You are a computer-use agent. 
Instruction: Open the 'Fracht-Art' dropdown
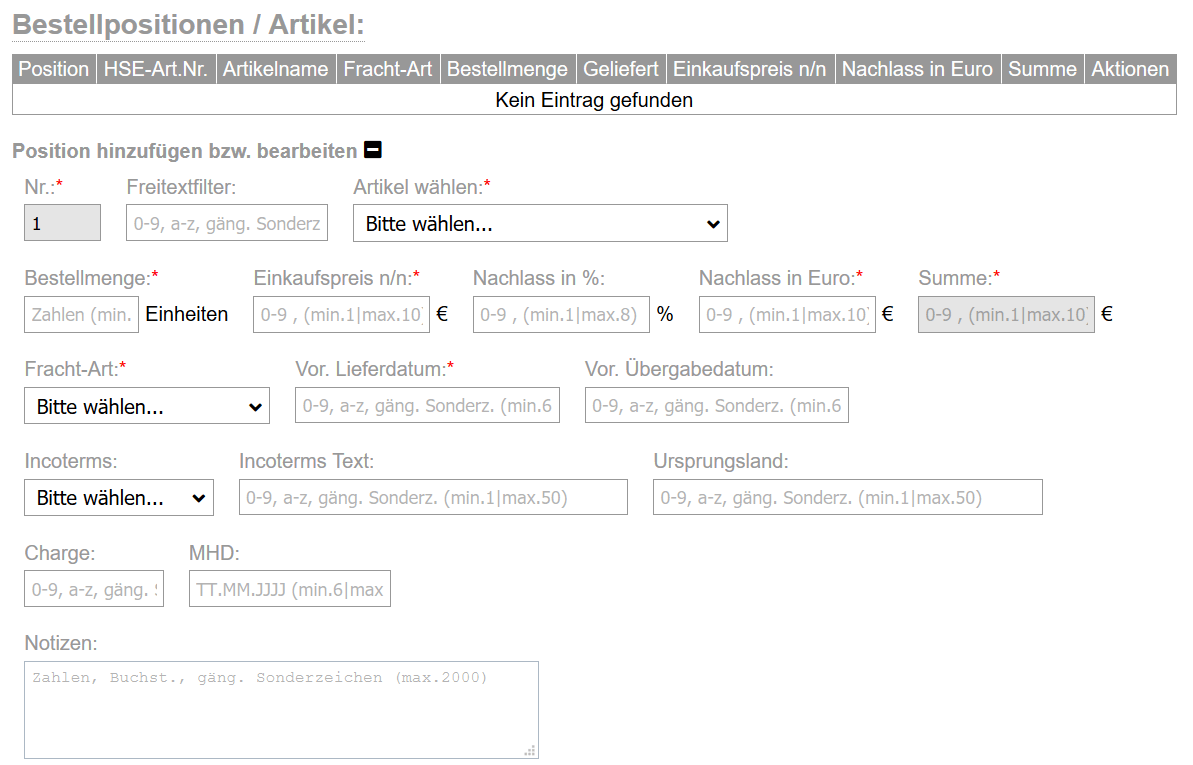147,406
